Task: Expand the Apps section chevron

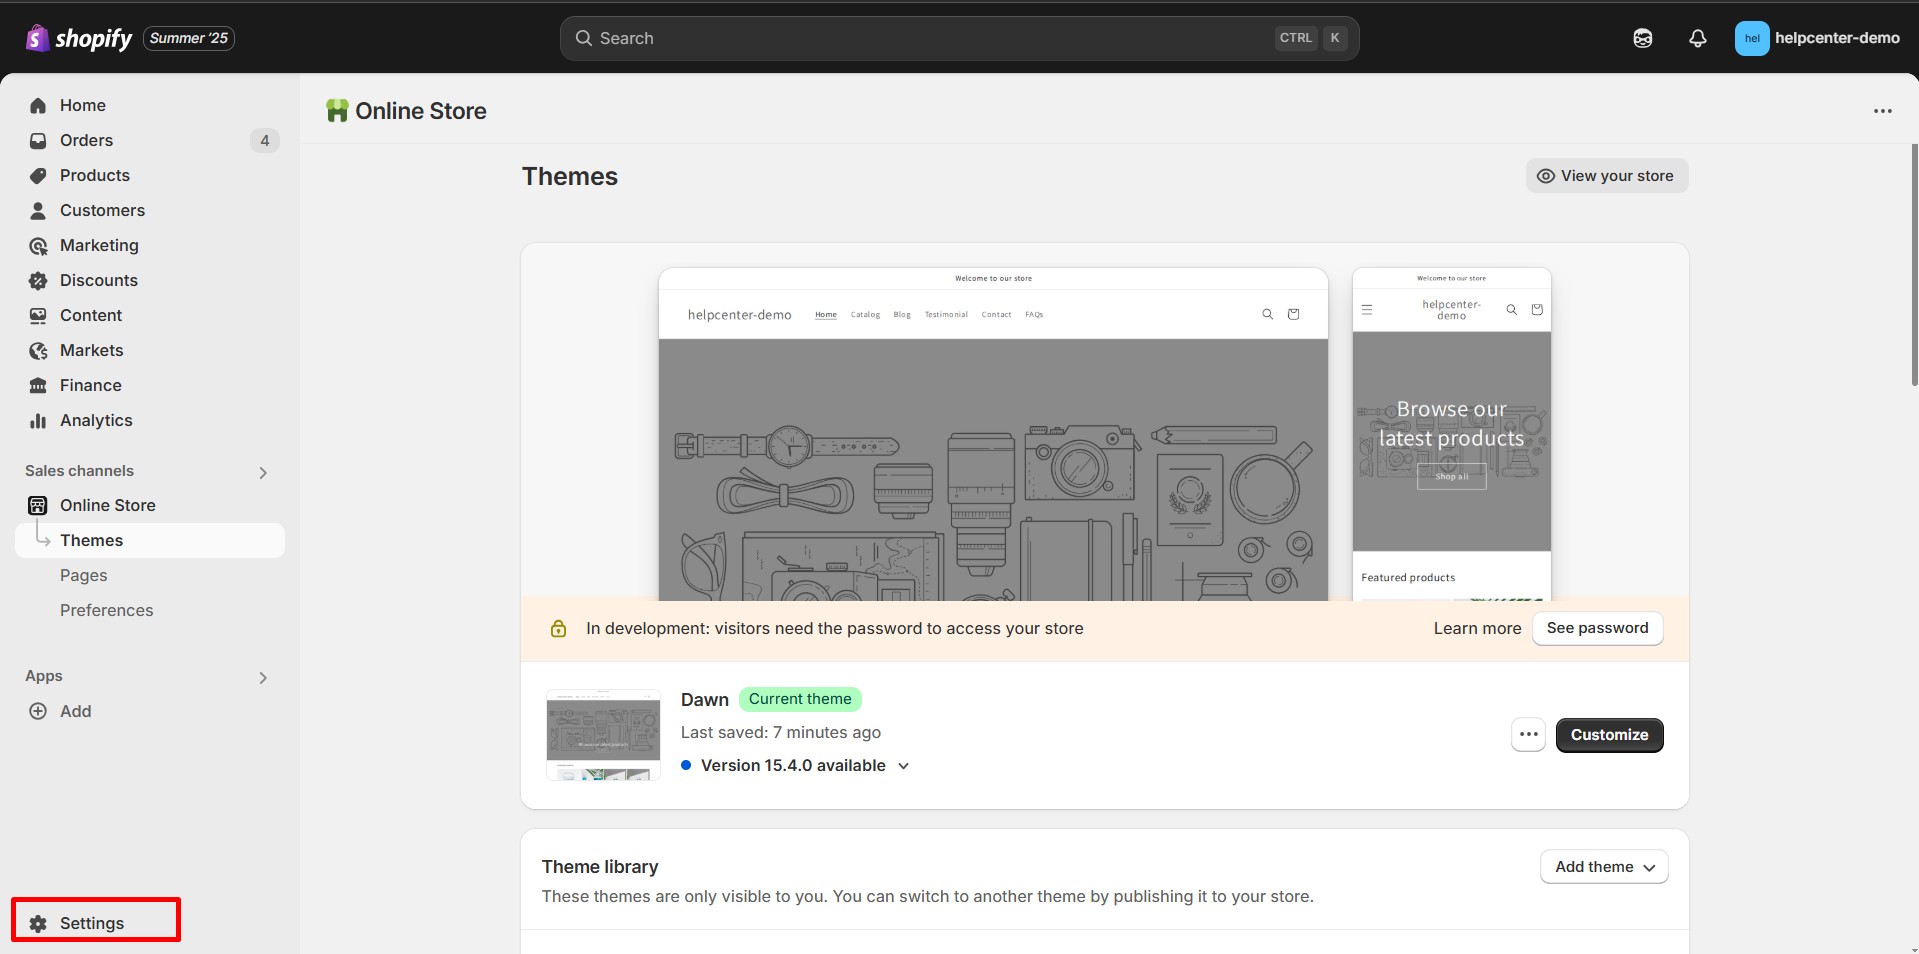Action: tap(263, 677)
